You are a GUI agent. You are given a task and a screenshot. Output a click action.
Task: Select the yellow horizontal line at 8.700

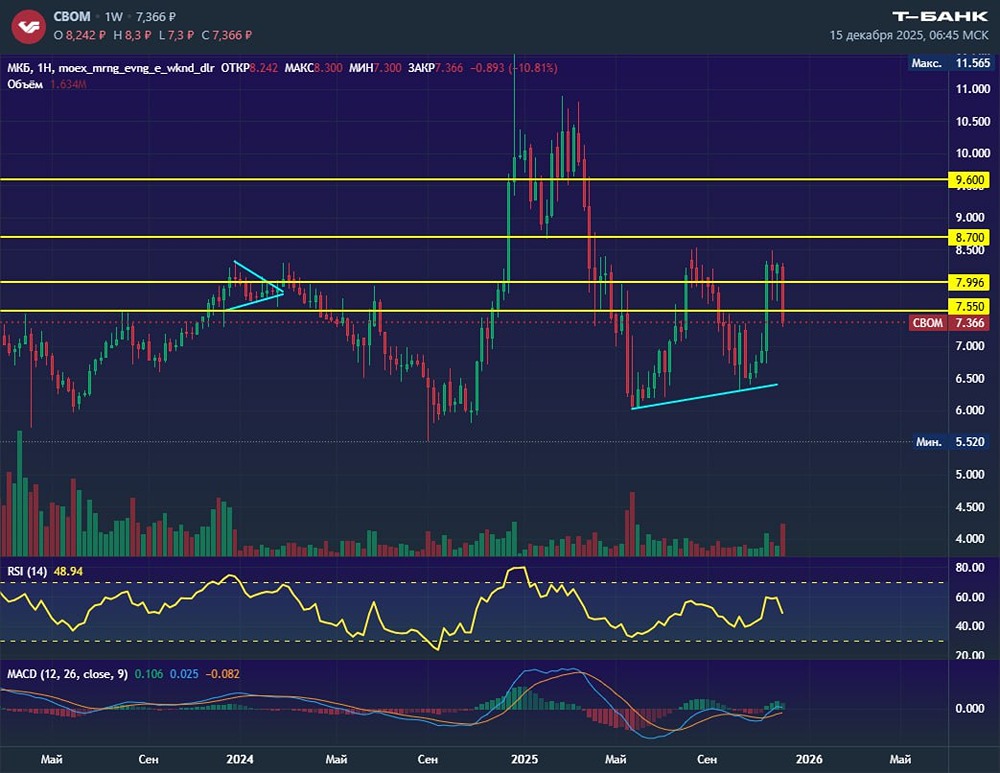click(474, 237)
